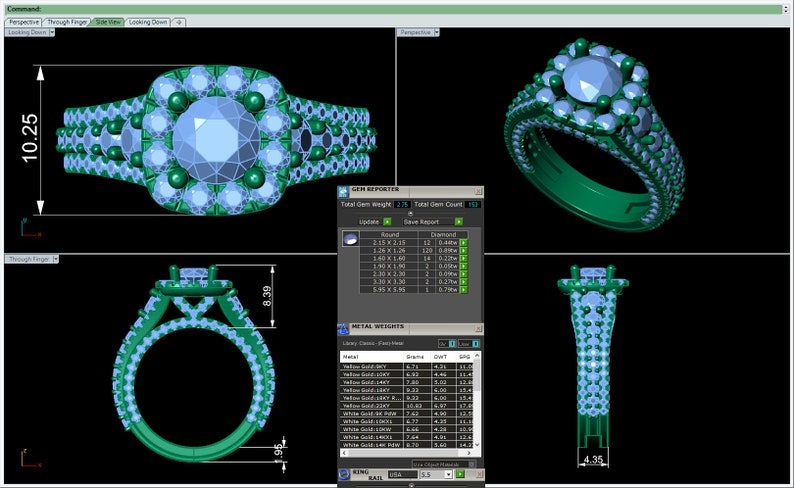Image resolution: width=794 pixels, height=488 pixels.
Task: Click the Gem Reporter panel icon
Action: click(x=343, y=191)
